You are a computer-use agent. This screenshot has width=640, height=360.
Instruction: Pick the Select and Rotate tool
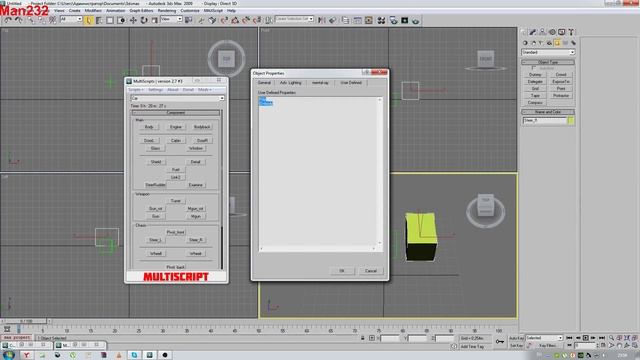click(144, 20)
